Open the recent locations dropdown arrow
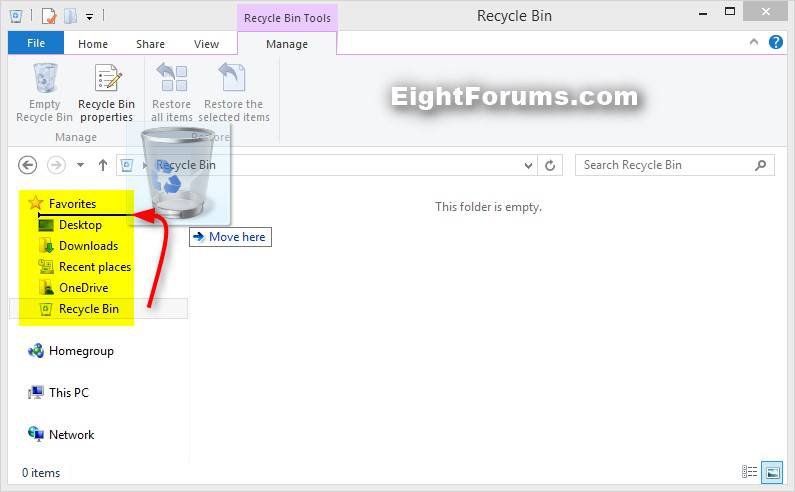 click(80, 165)
